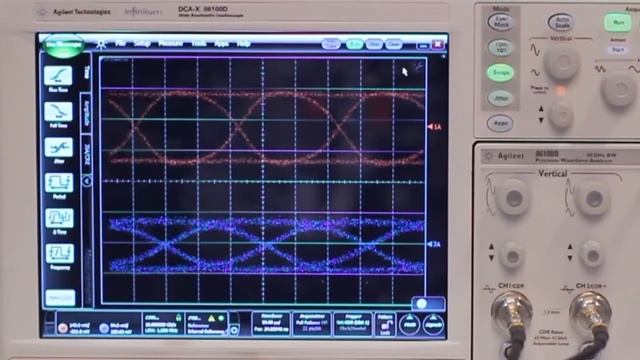Push the front-panel Auto Scale button
The height and width of the screenshot is (360, 640).
562,22
